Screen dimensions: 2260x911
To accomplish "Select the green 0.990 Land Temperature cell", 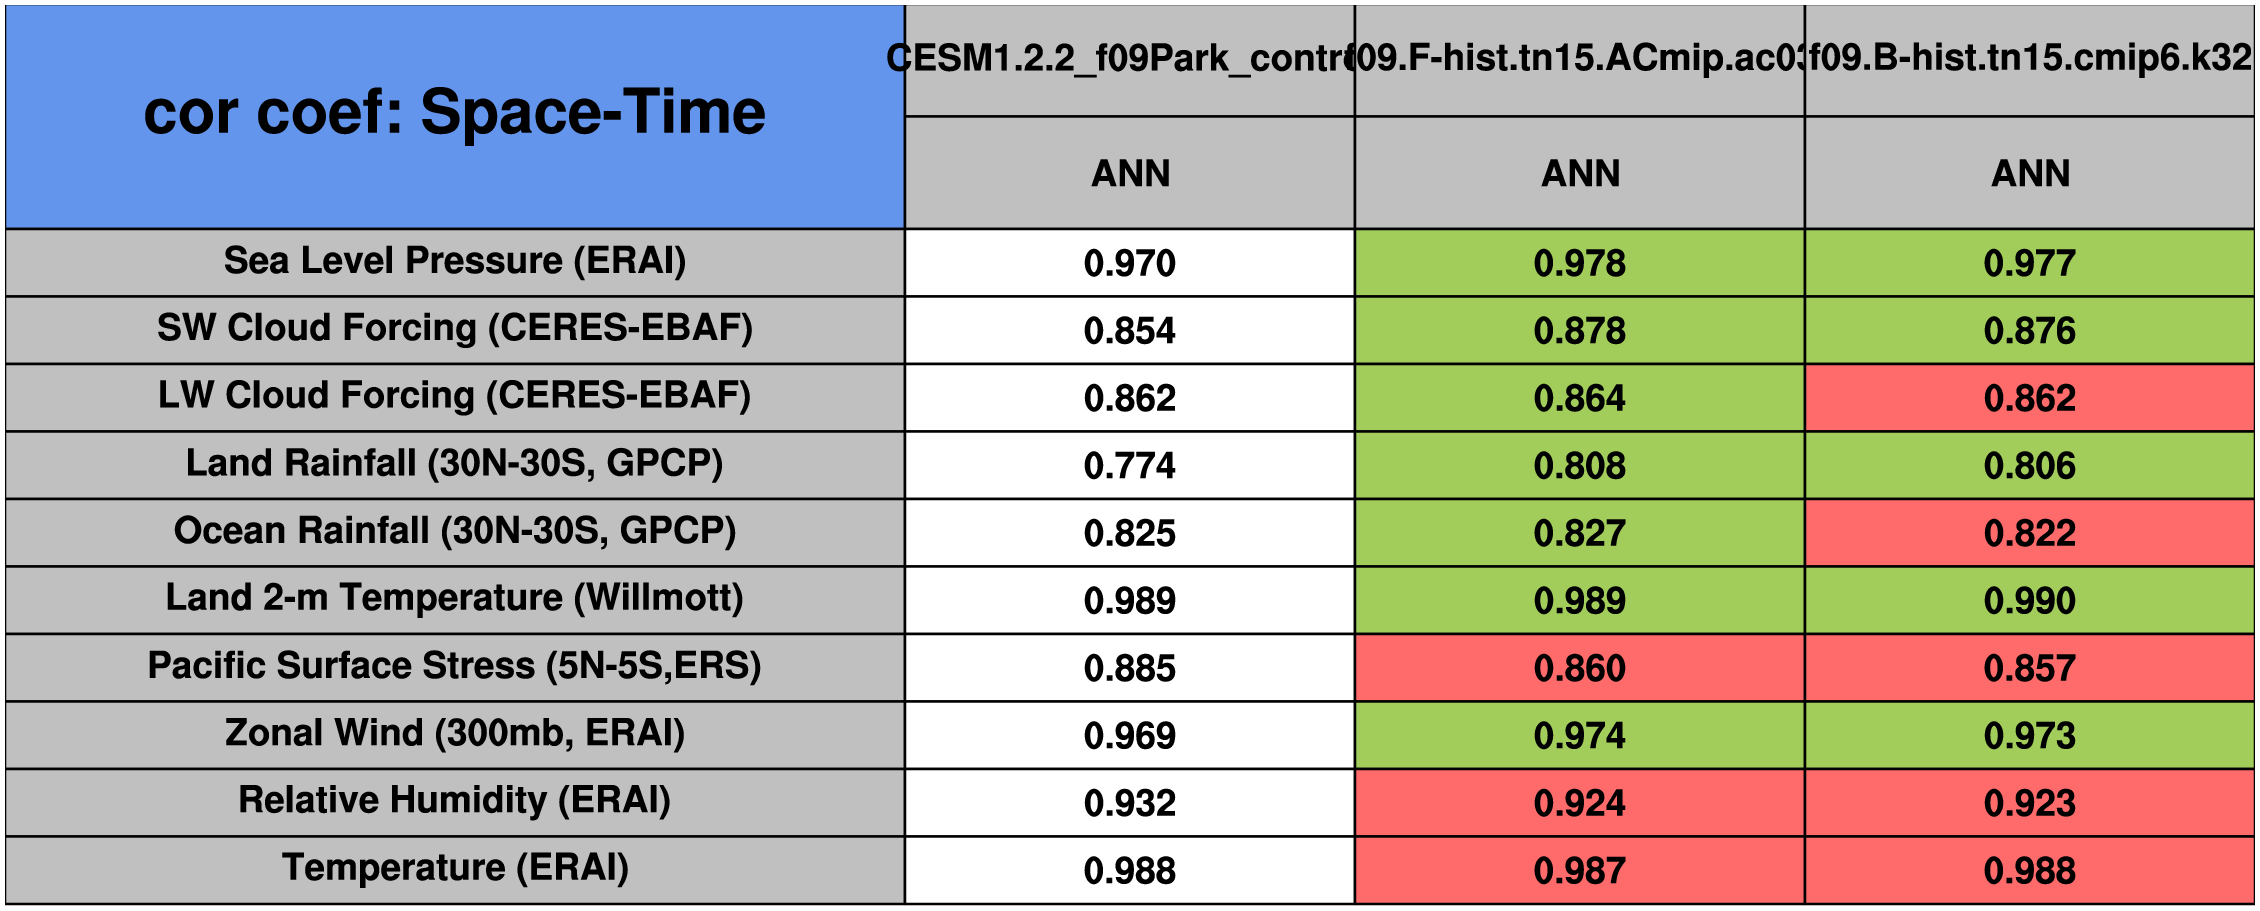I will [x=2029, y=601].
